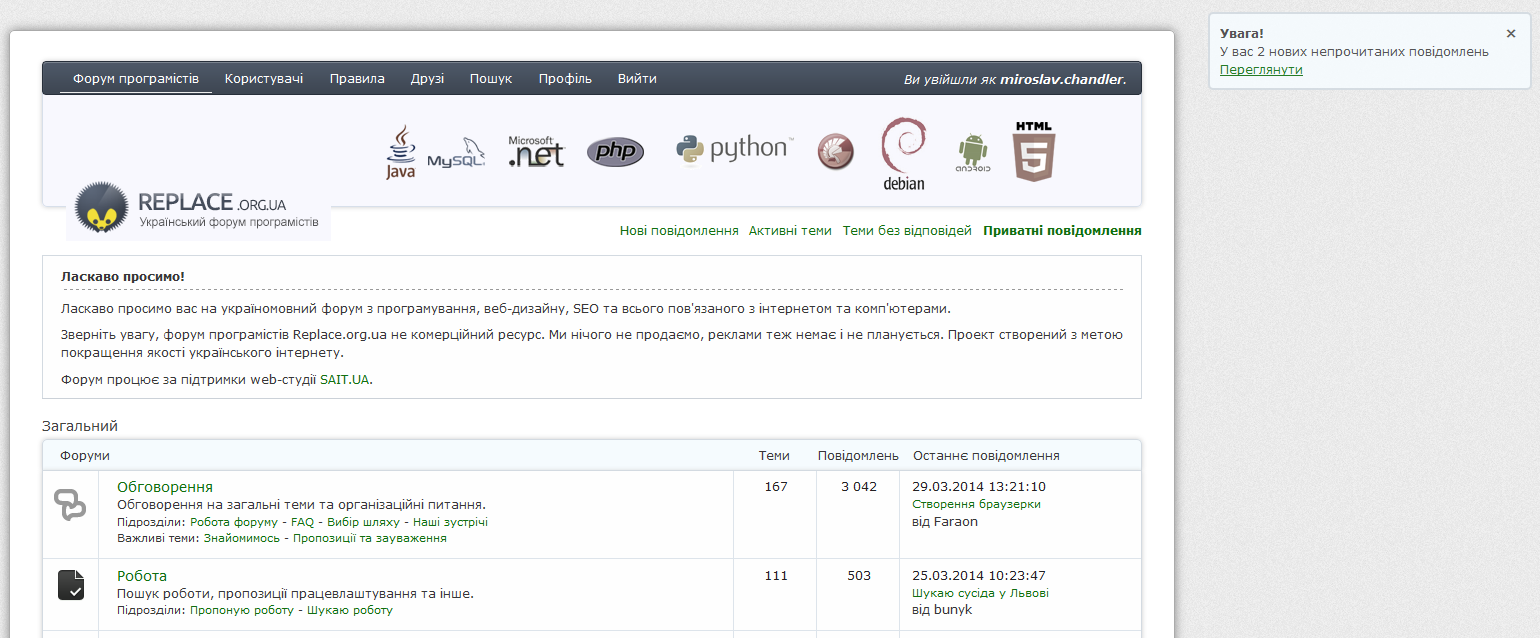Image resolution: width=1540 pixels, height=638 pixels.
Task: Open the Правила menu item
Action: 357,79
